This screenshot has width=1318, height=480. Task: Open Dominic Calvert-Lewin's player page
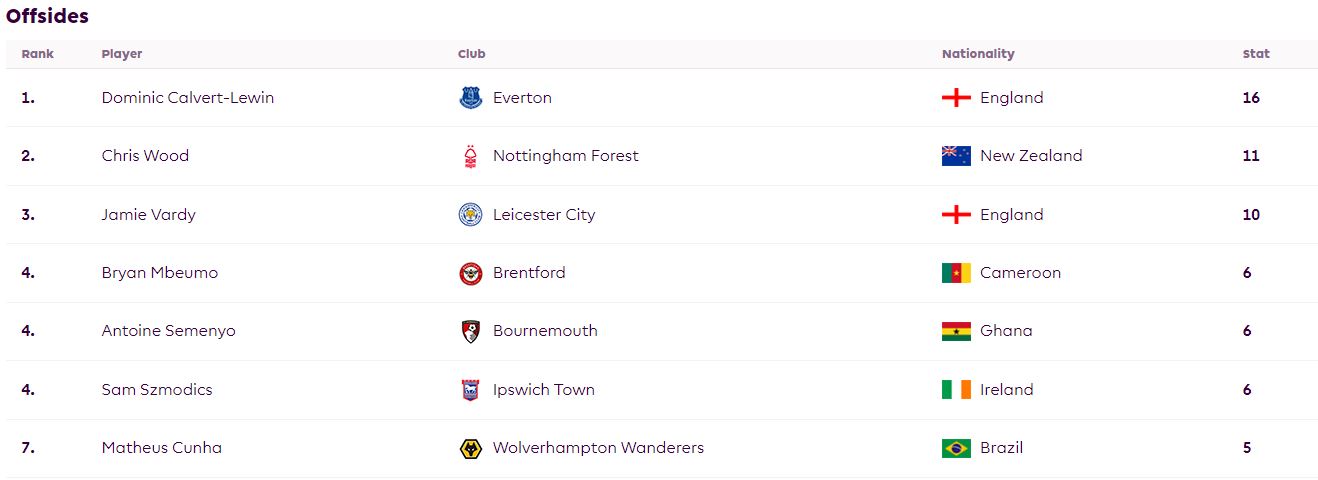188,98
